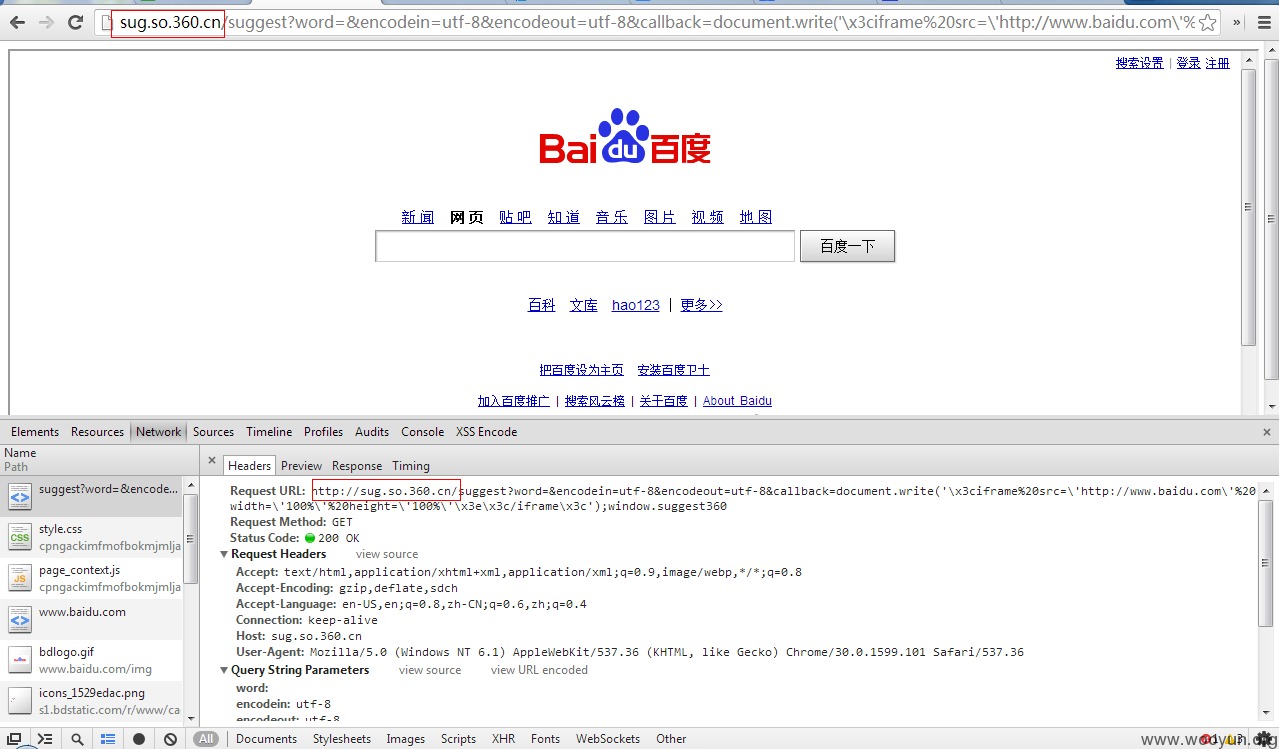Select the style.css request row
The image size is (1279, 749).
point(92,537)
